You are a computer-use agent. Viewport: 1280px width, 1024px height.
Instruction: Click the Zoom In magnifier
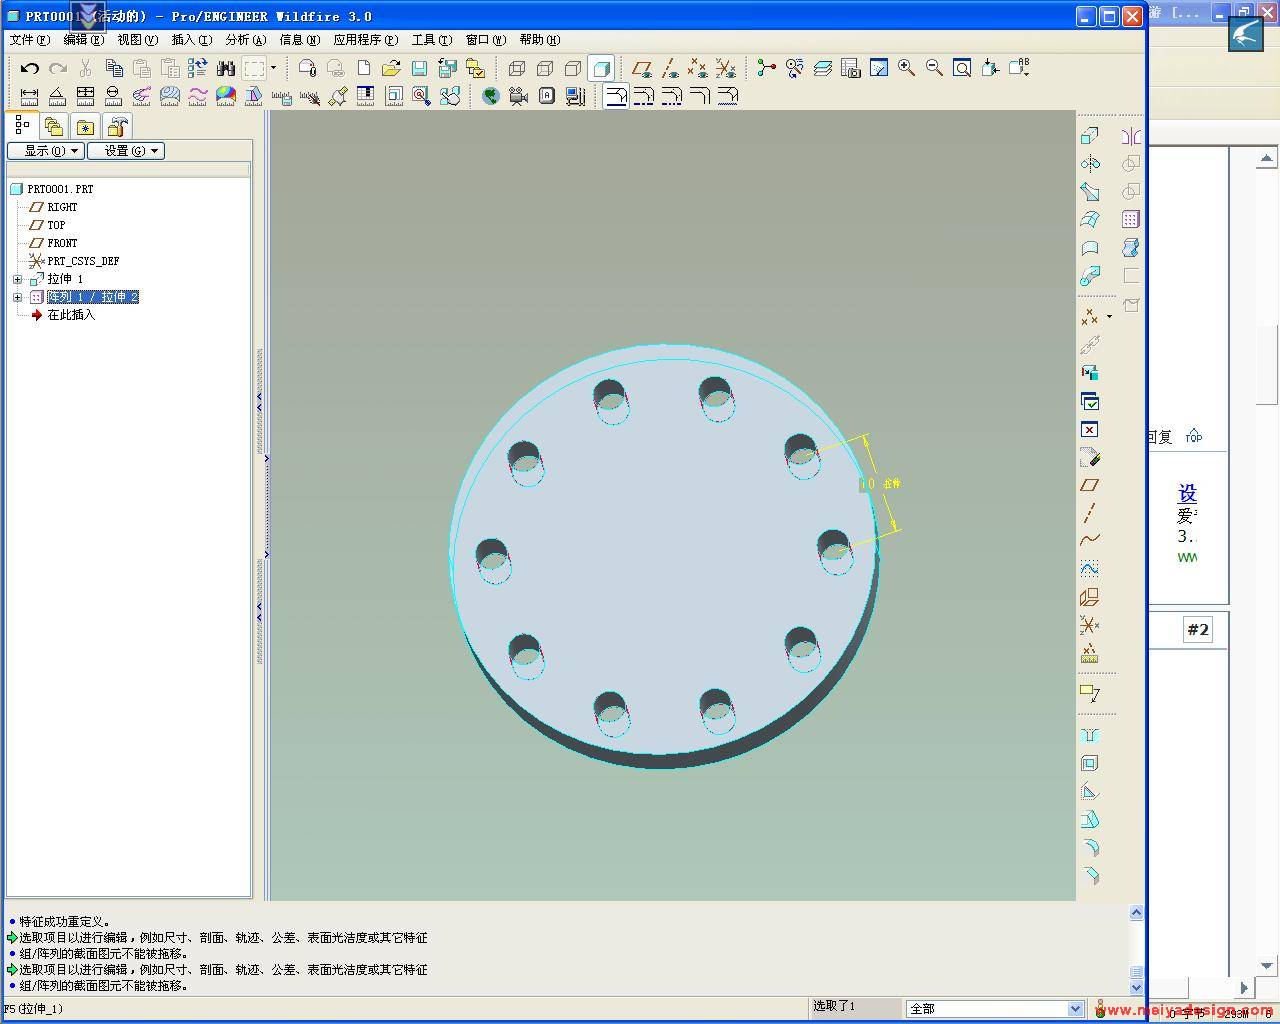(906, 68)
